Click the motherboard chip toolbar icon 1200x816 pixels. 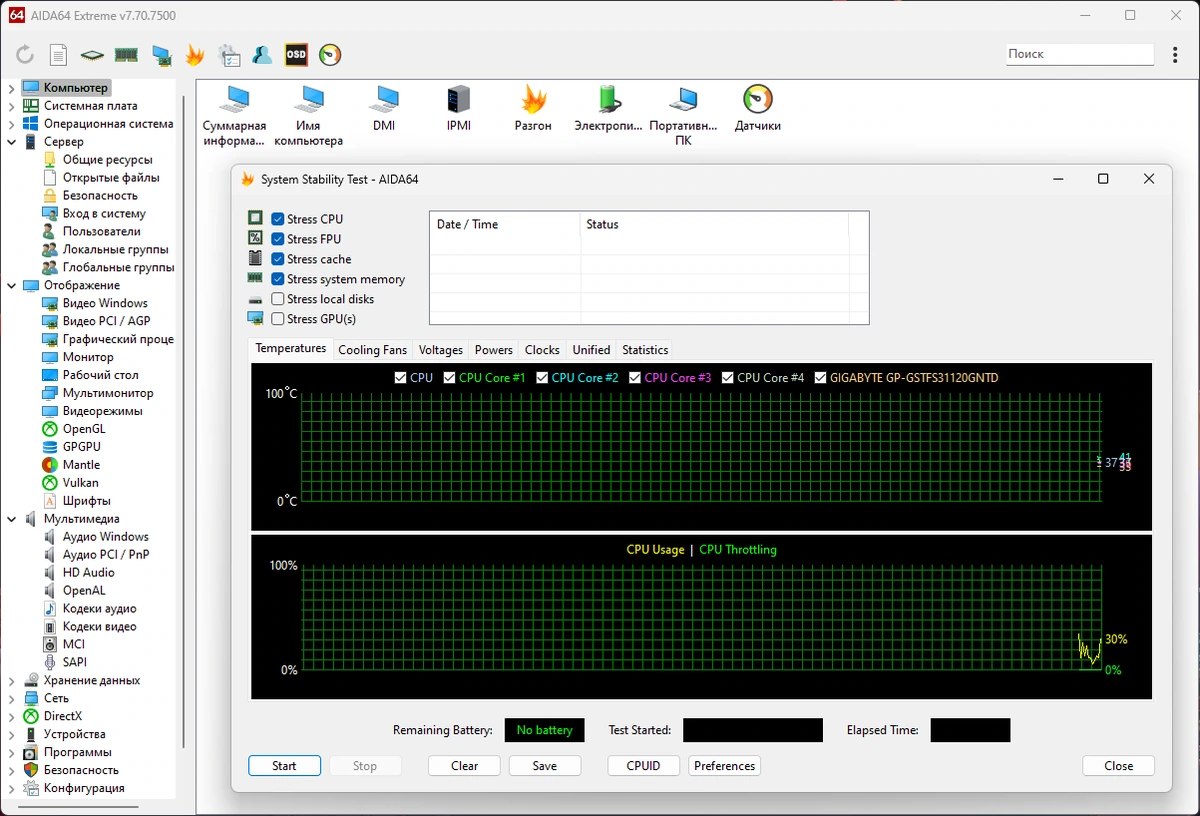(x=92, y=55)
